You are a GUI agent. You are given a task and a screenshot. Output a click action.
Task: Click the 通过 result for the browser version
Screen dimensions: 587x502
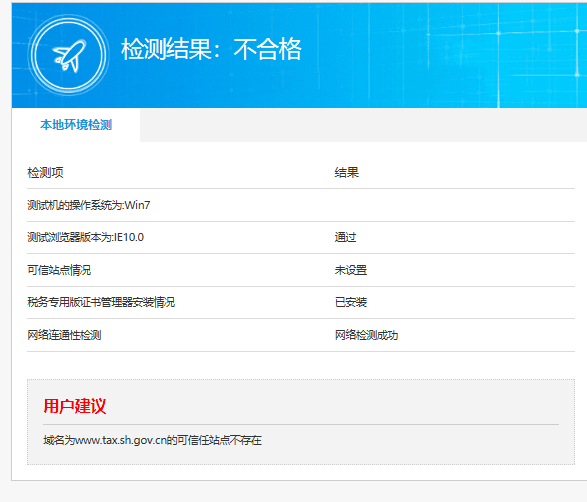tap(346, 237)
